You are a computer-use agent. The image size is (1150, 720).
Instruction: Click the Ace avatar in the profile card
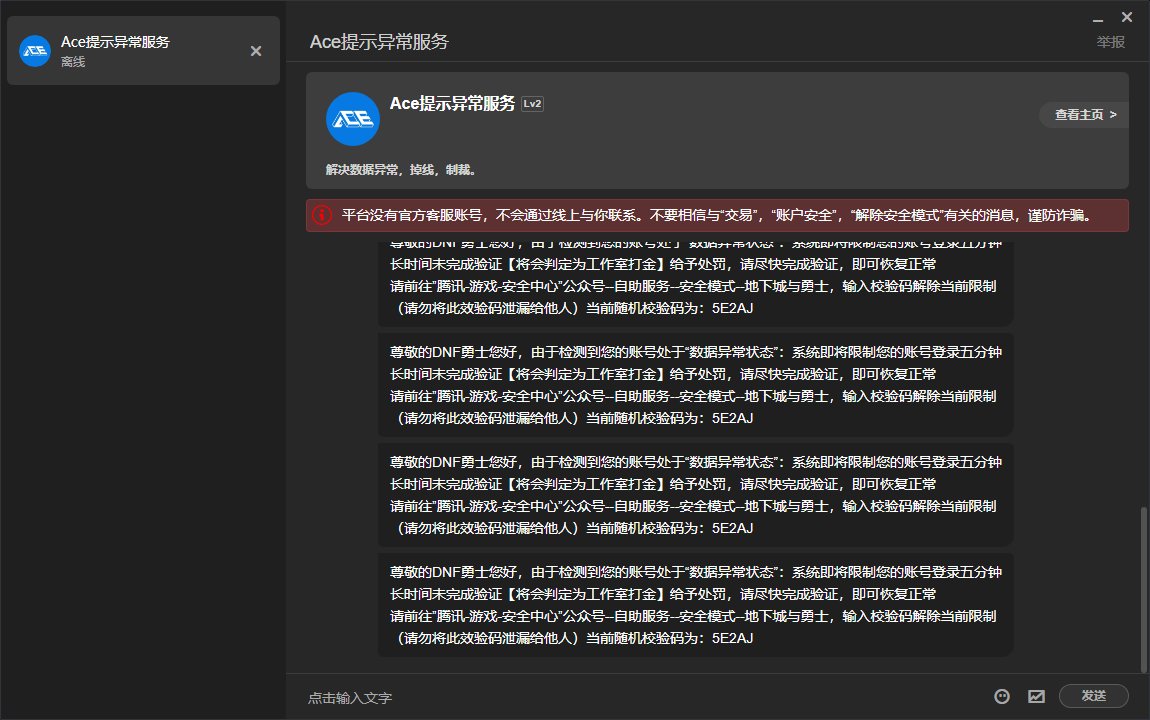(x=353, y=119)
